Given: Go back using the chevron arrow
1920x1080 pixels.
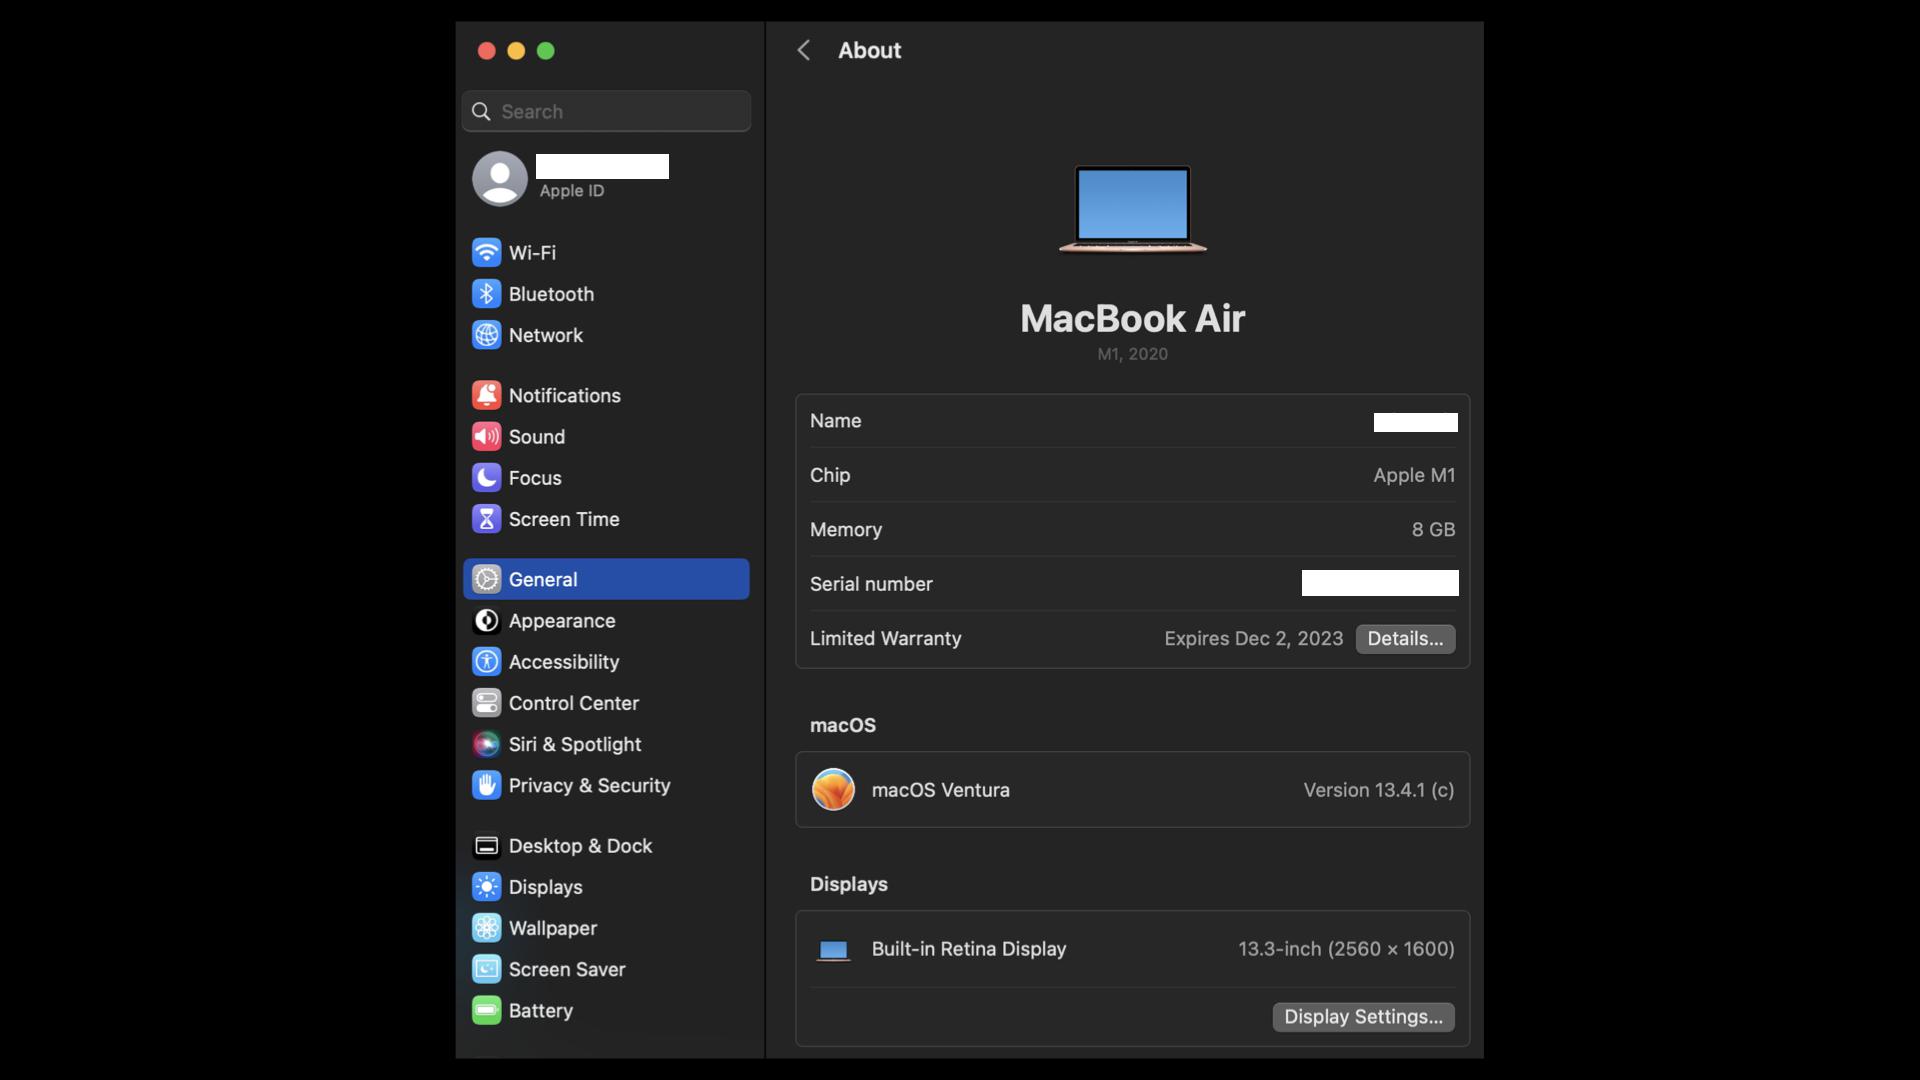Looking at the screenshot, I should 803,50.
